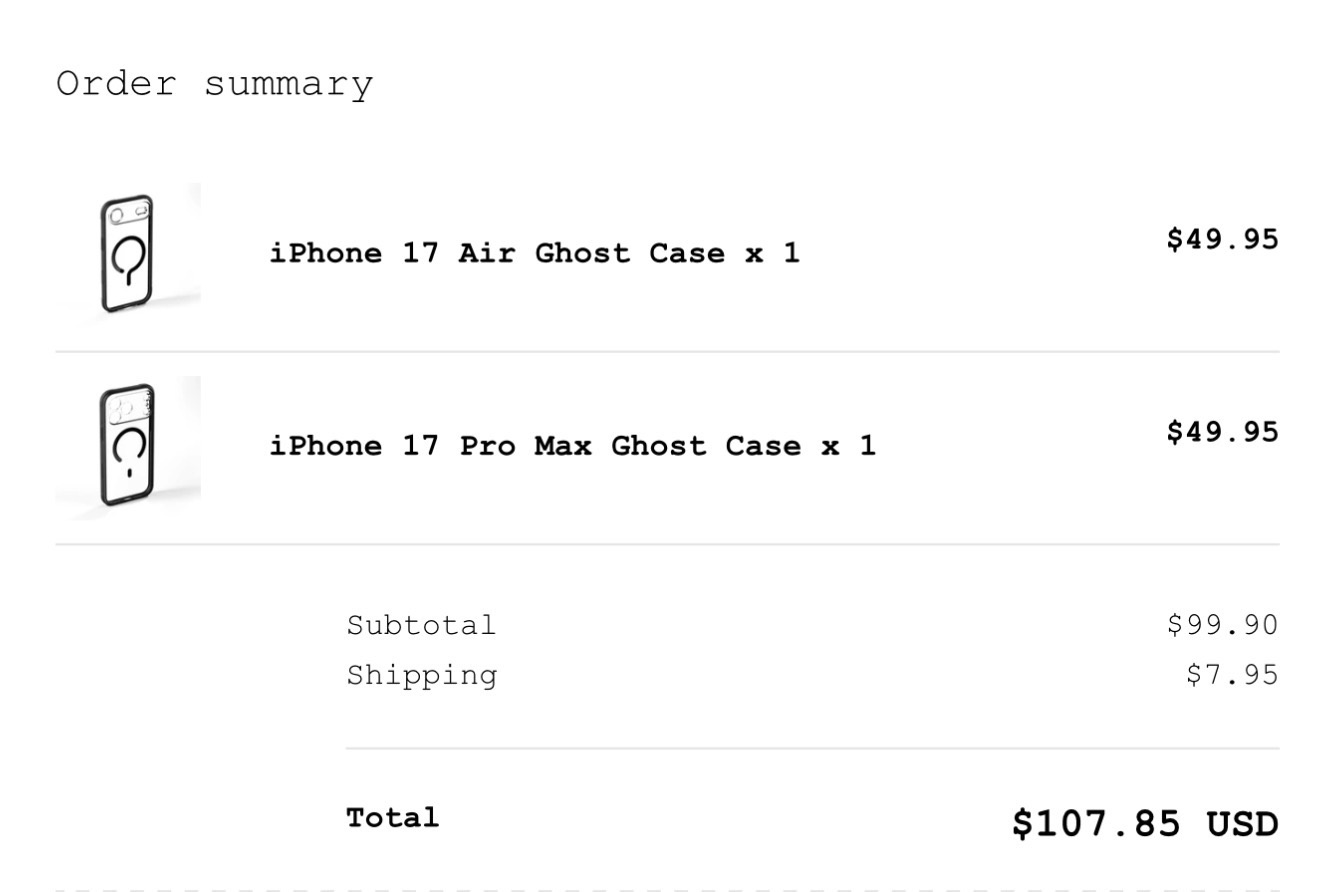Click the camera cutout on Pro Max case image
The height and width of the screenshot is (892, 1320).
click(129, 408)
